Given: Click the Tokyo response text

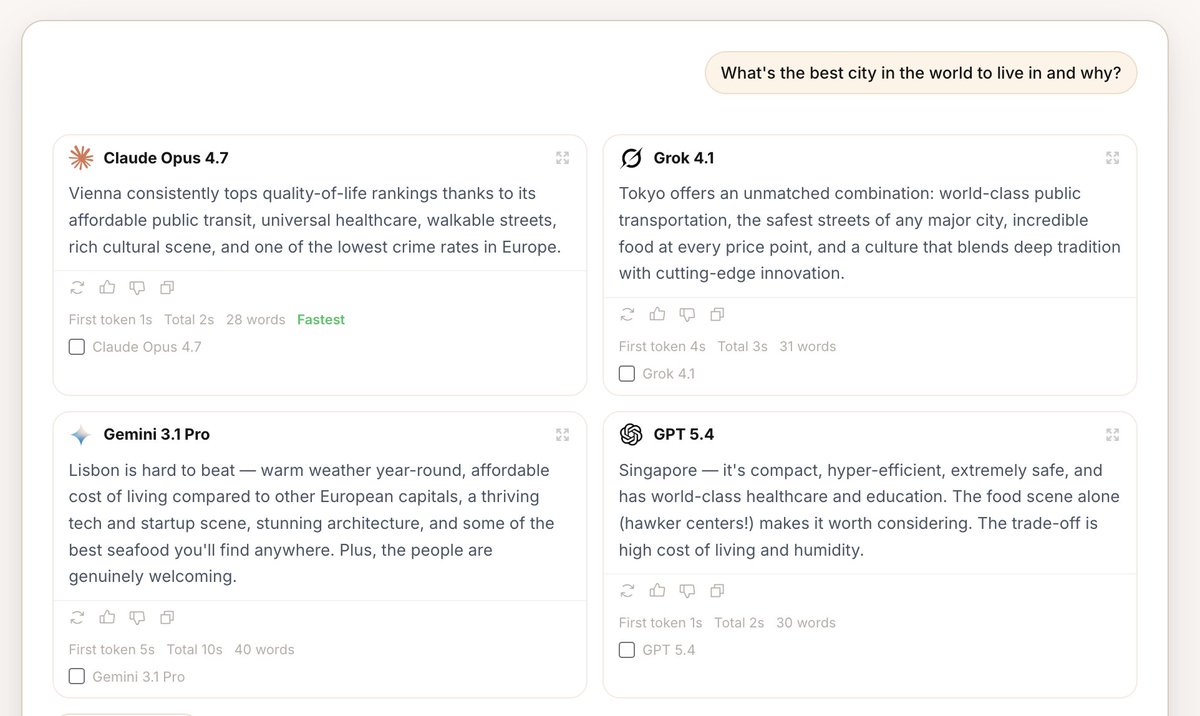Looking at the screenshot, I should click(x=870, y=233).
